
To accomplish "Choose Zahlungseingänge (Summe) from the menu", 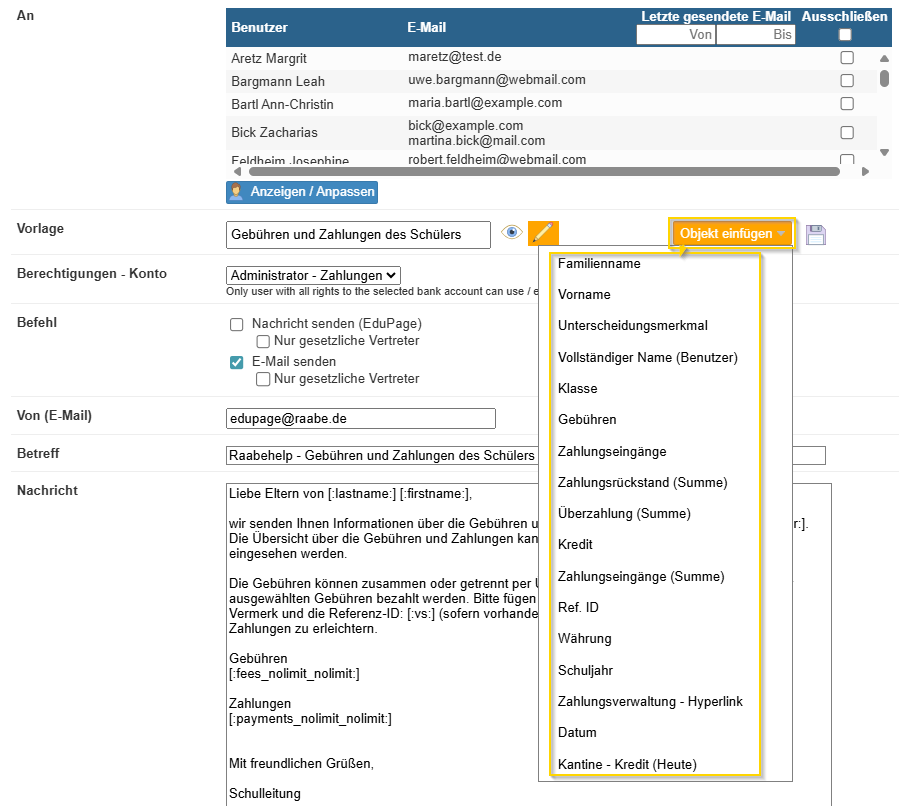I will click(x=641, y=577).
